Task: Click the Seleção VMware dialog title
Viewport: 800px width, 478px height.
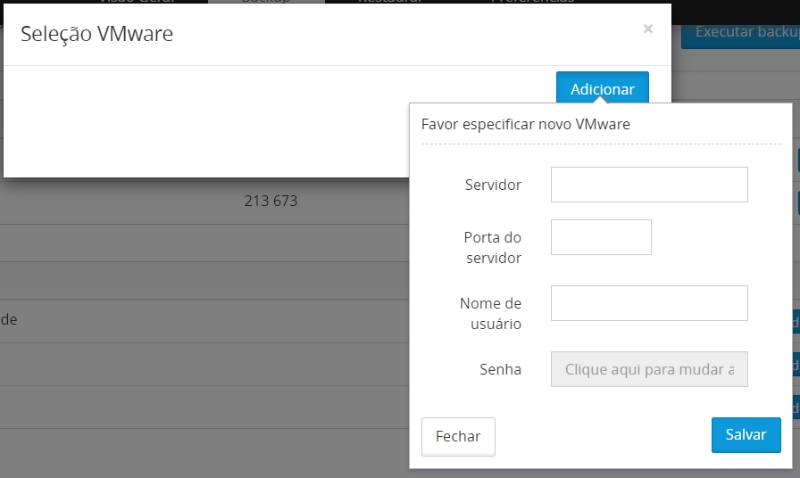Action: pyautogui.click(x=97, y=34)
